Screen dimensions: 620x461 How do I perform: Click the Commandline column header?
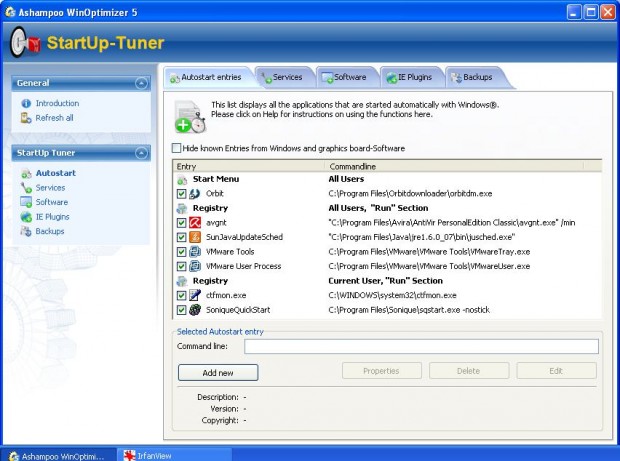[x=454, y=166]
